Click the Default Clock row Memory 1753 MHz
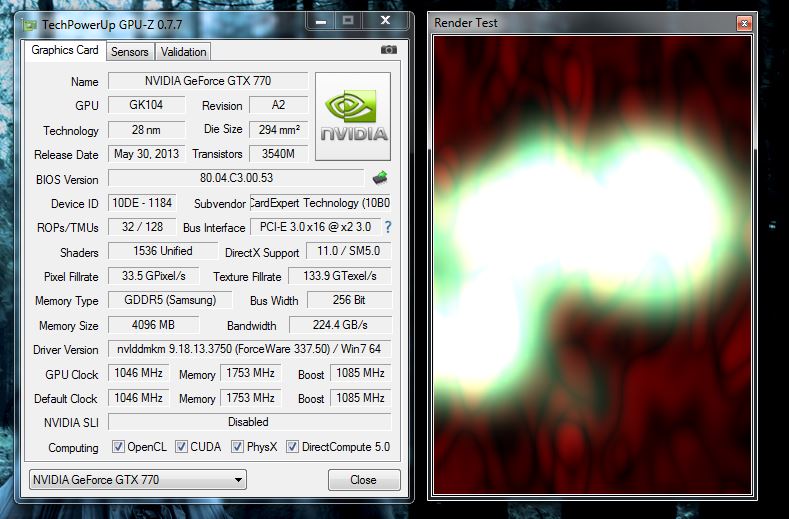This screenshot has width=789, height=519. 250,398
